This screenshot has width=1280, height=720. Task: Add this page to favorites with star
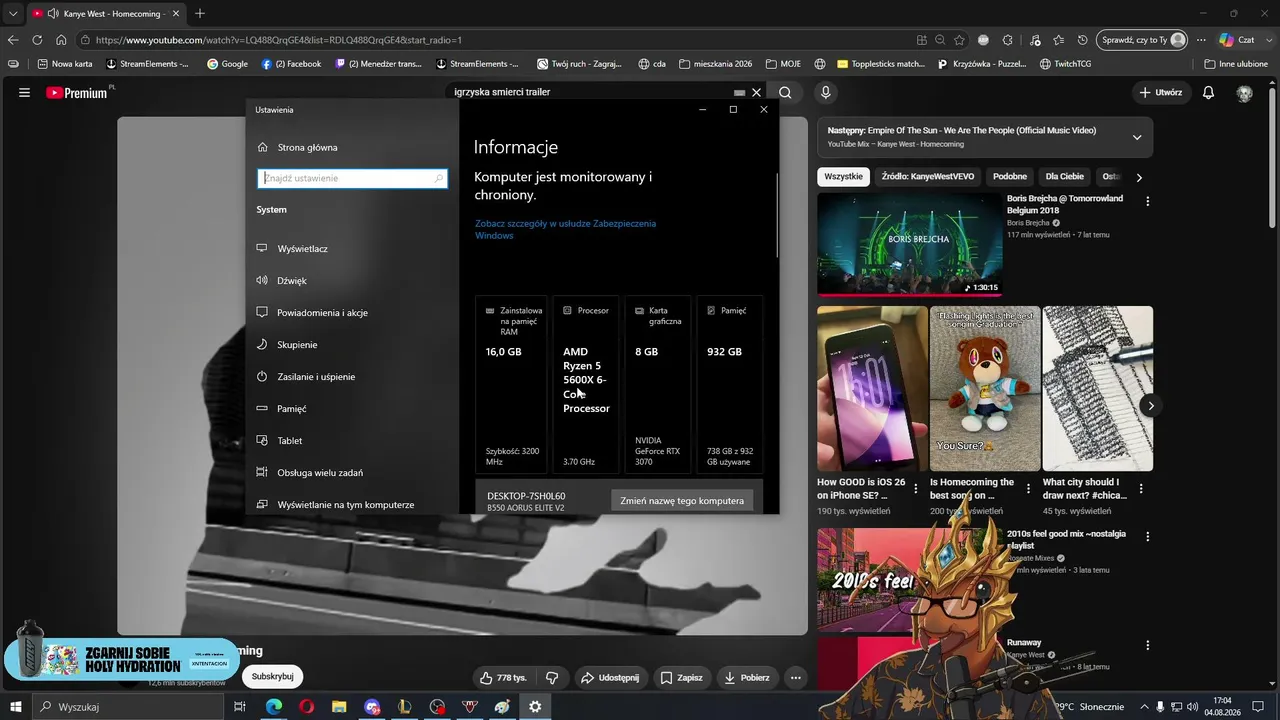959,40
